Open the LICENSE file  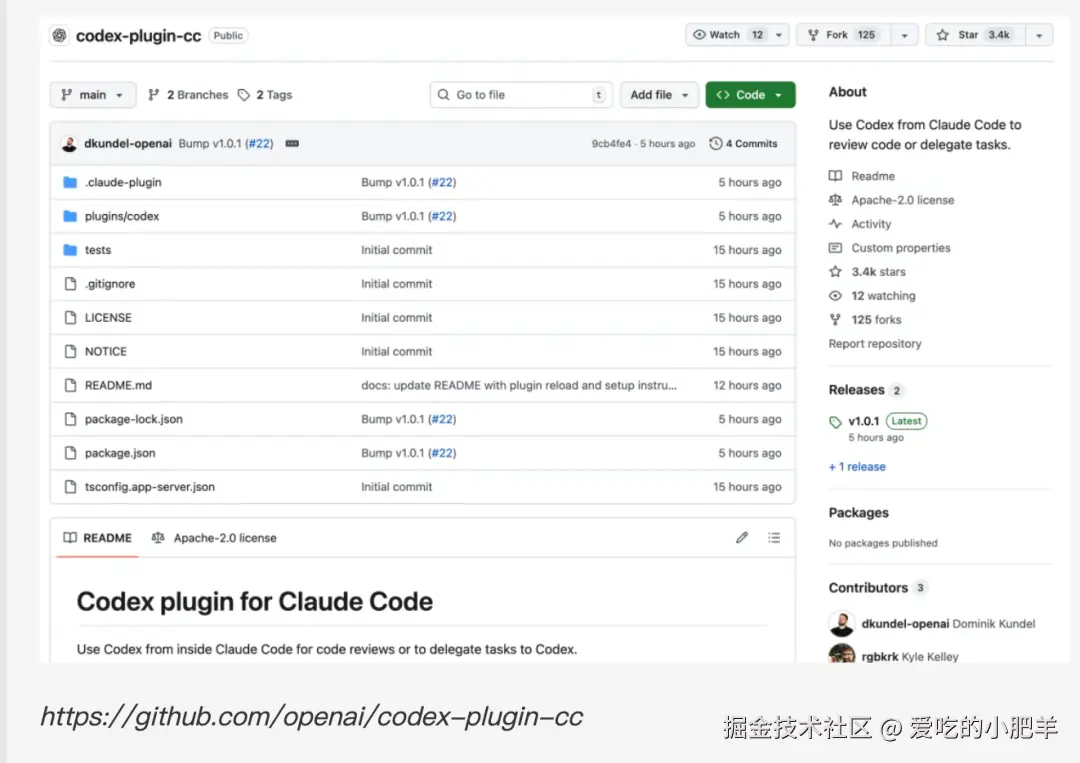tap(108, 317)
